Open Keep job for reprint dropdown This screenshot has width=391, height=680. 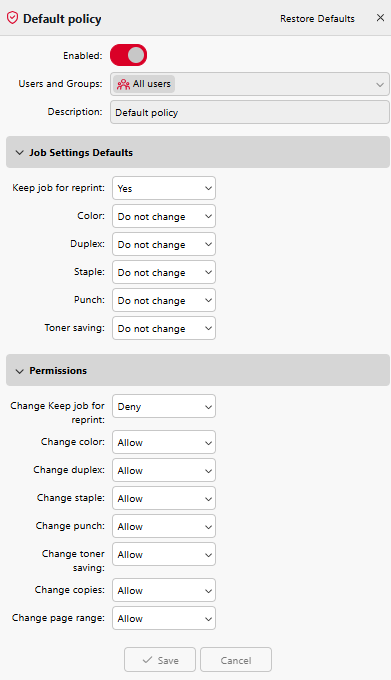click(x=164, y=188)
